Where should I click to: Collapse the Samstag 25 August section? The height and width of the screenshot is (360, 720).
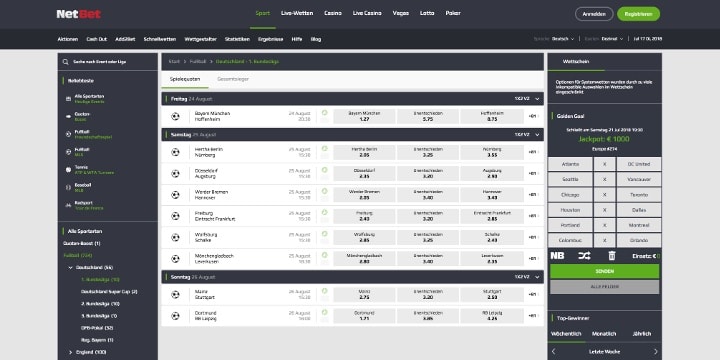click(x=537, y=135)
